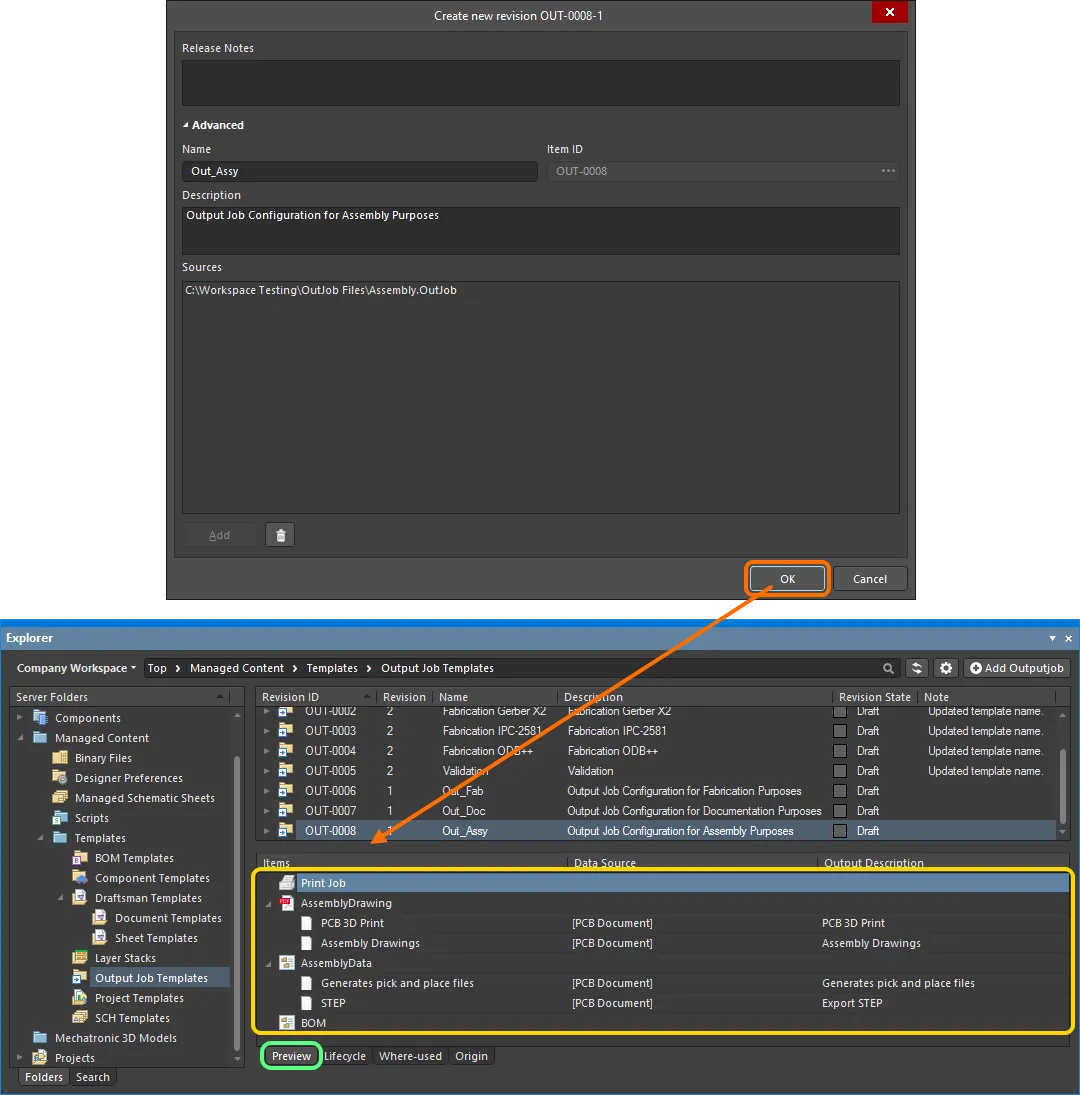
Task: Switch to the Lifecycle tab
Action: click(345, 1056)
